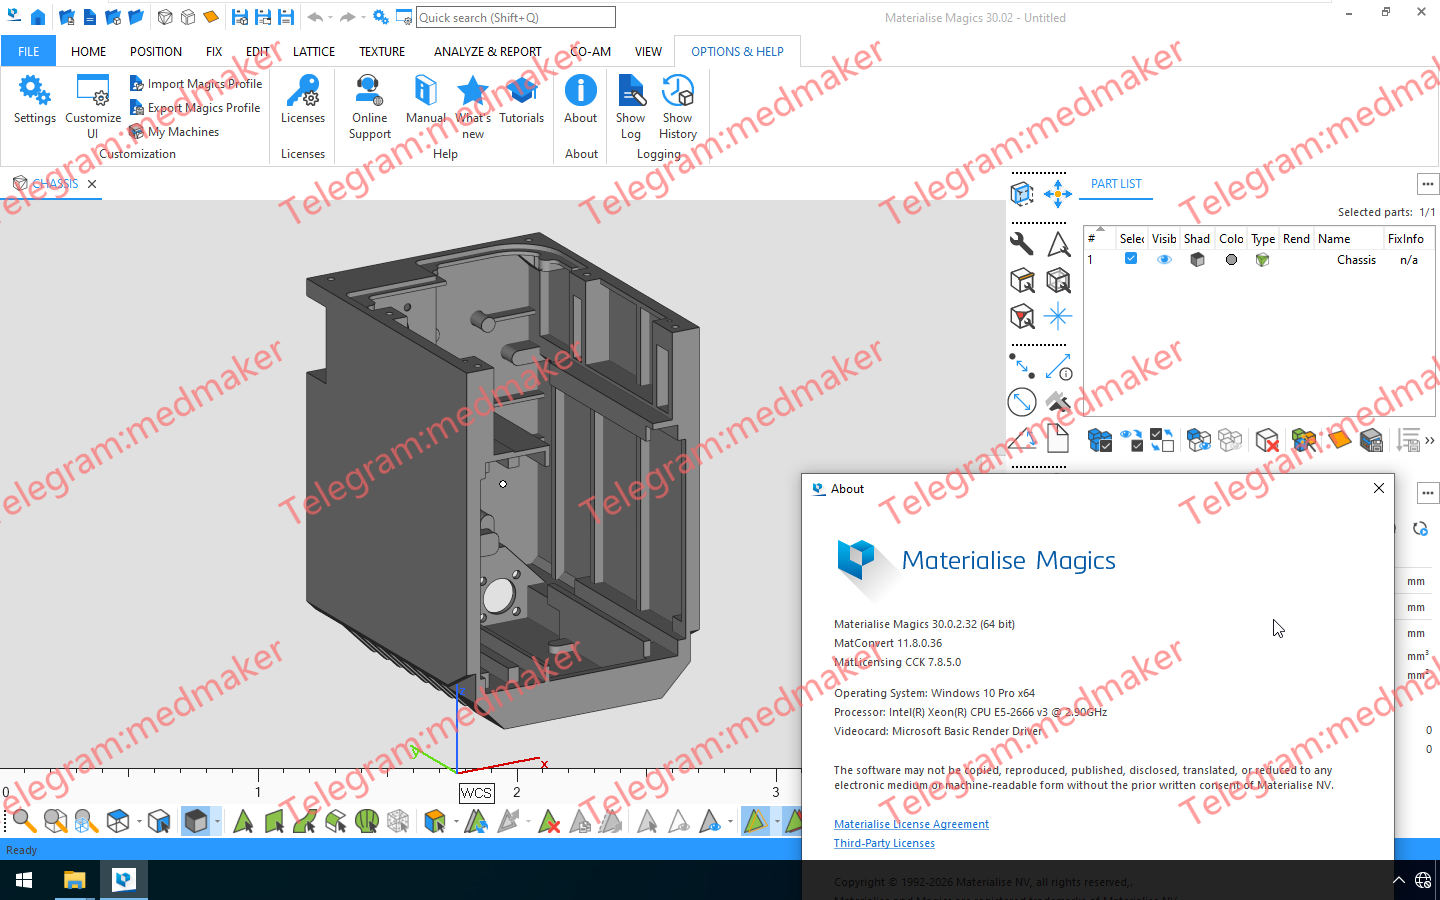1440x900 pixels.
Task: Click the red X unselect triangle icon
Action: [x=549, y=822]
